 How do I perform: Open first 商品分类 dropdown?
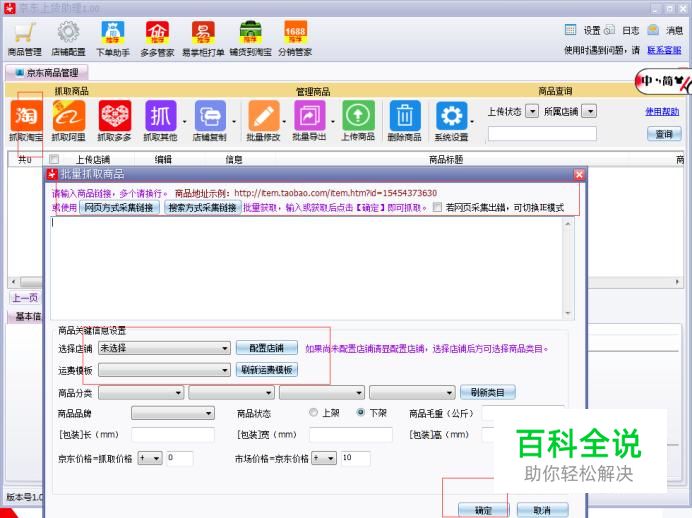141,392
